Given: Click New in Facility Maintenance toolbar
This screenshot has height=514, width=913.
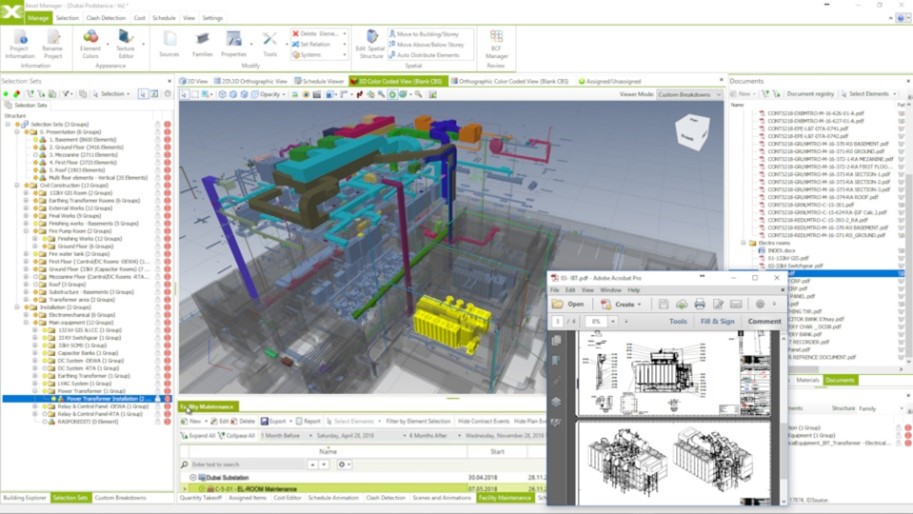Looking at the screenshot, I should pyautogui.click(x=191, y=421).
